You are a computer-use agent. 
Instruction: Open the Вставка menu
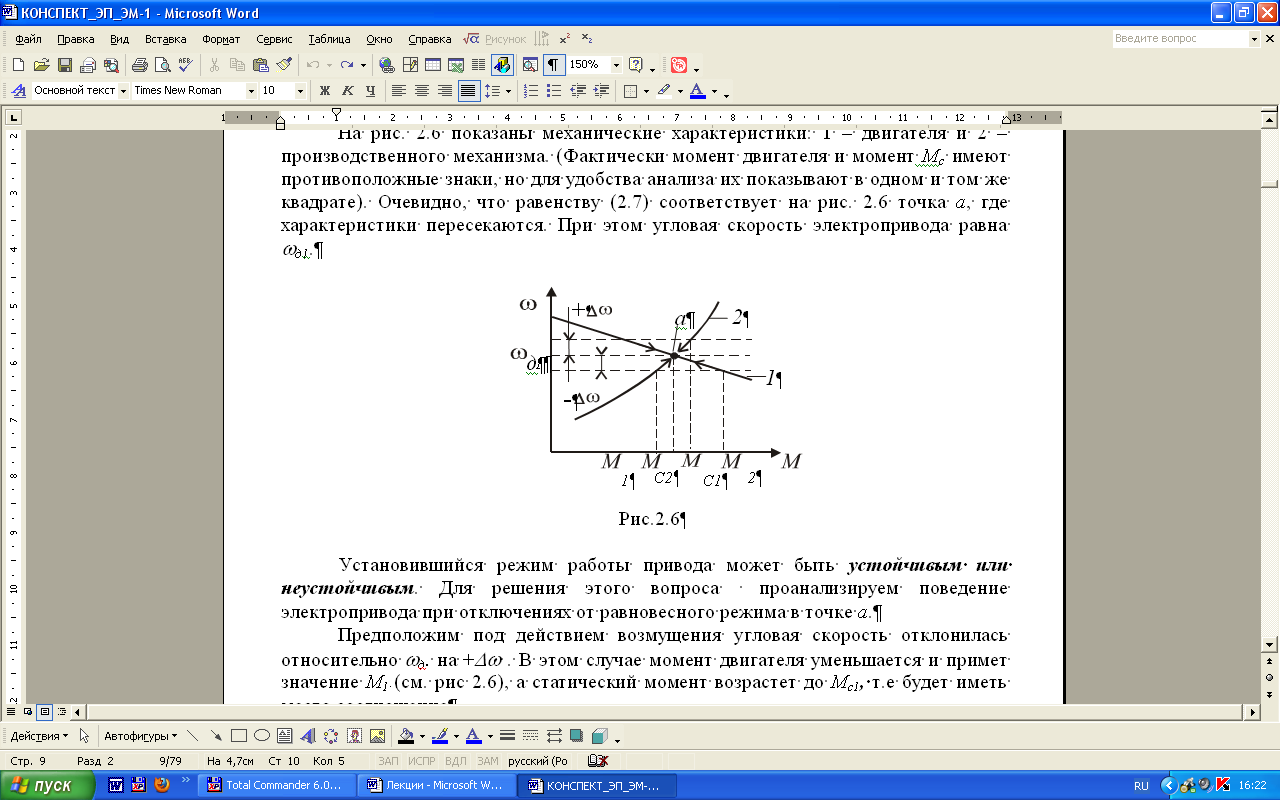pos(166,39)
